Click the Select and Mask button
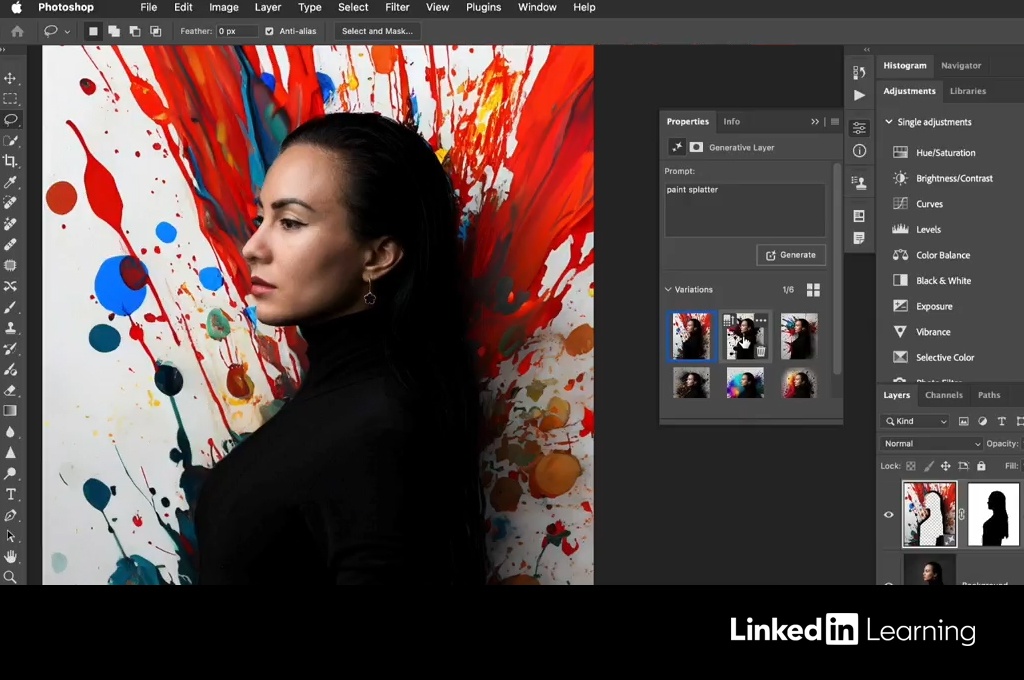Viewport: 1024px width, 680px height. [376, 31]
